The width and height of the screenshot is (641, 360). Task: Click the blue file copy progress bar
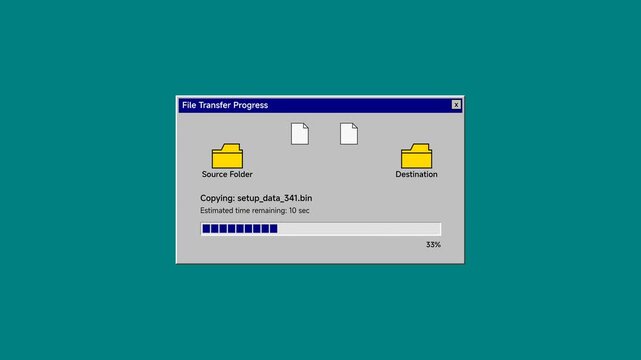point(321,229)
